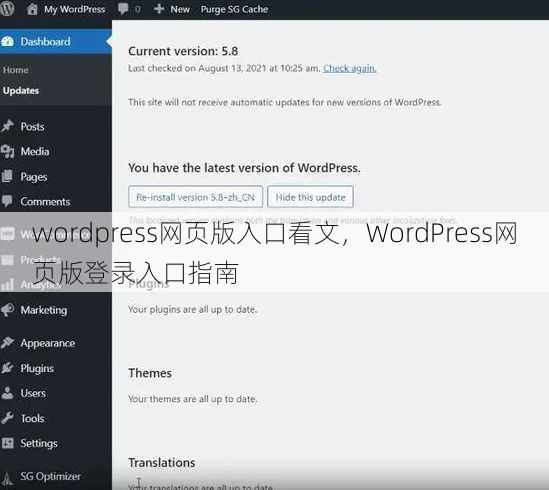Click the SG Optimizer rocket icon
This screenshot has height=490, width=549.
[x=7, y=478]
